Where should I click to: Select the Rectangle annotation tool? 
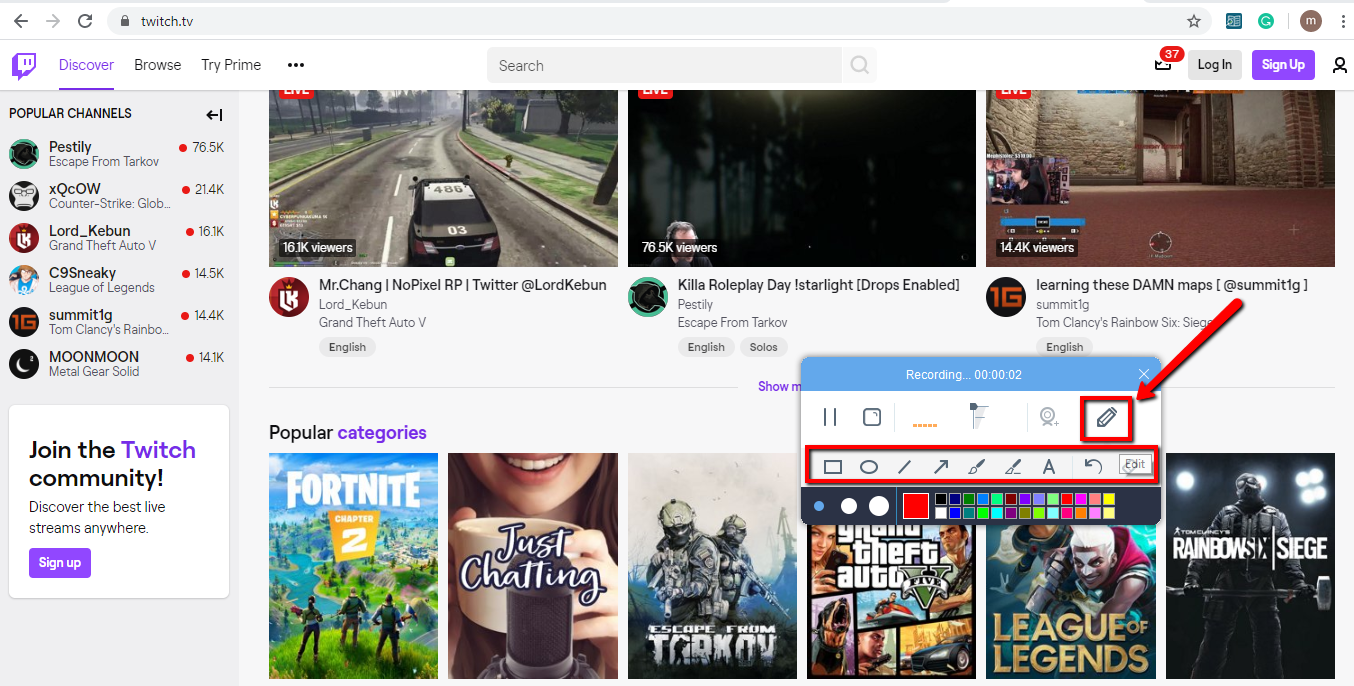point(832,466)
